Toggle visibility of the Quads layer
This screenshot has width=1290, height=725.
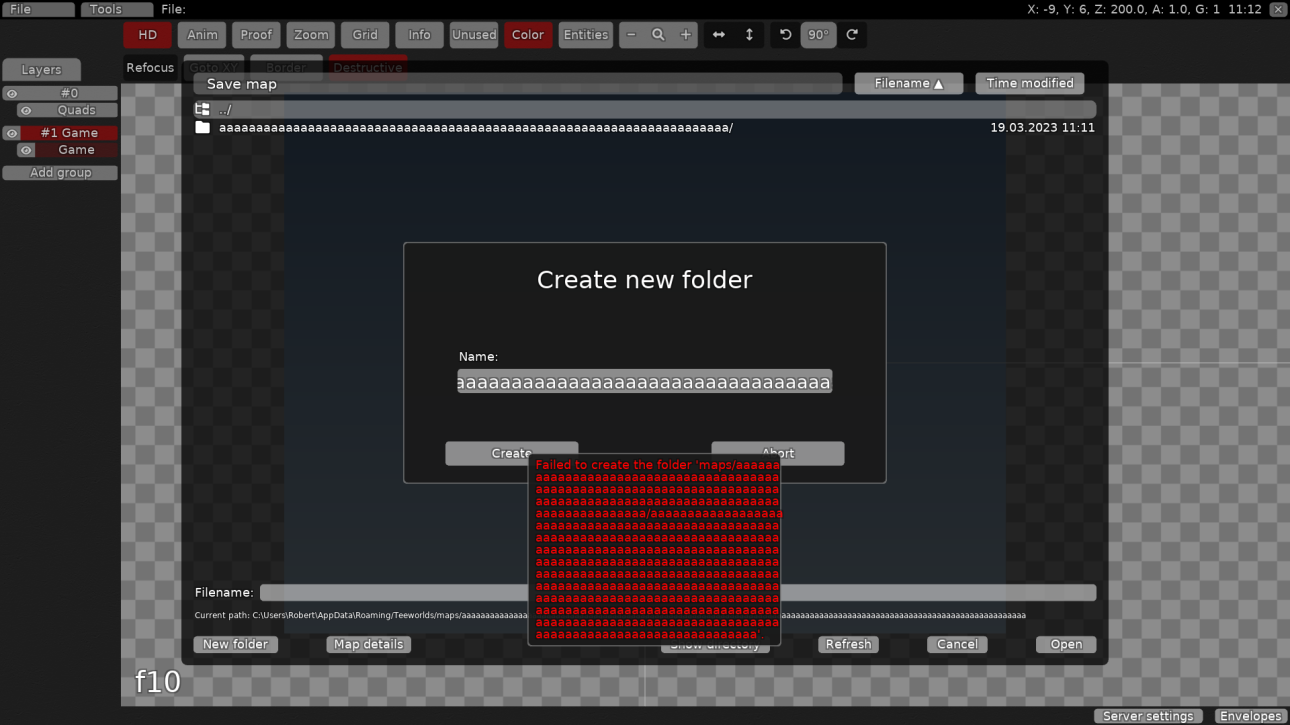27,110
